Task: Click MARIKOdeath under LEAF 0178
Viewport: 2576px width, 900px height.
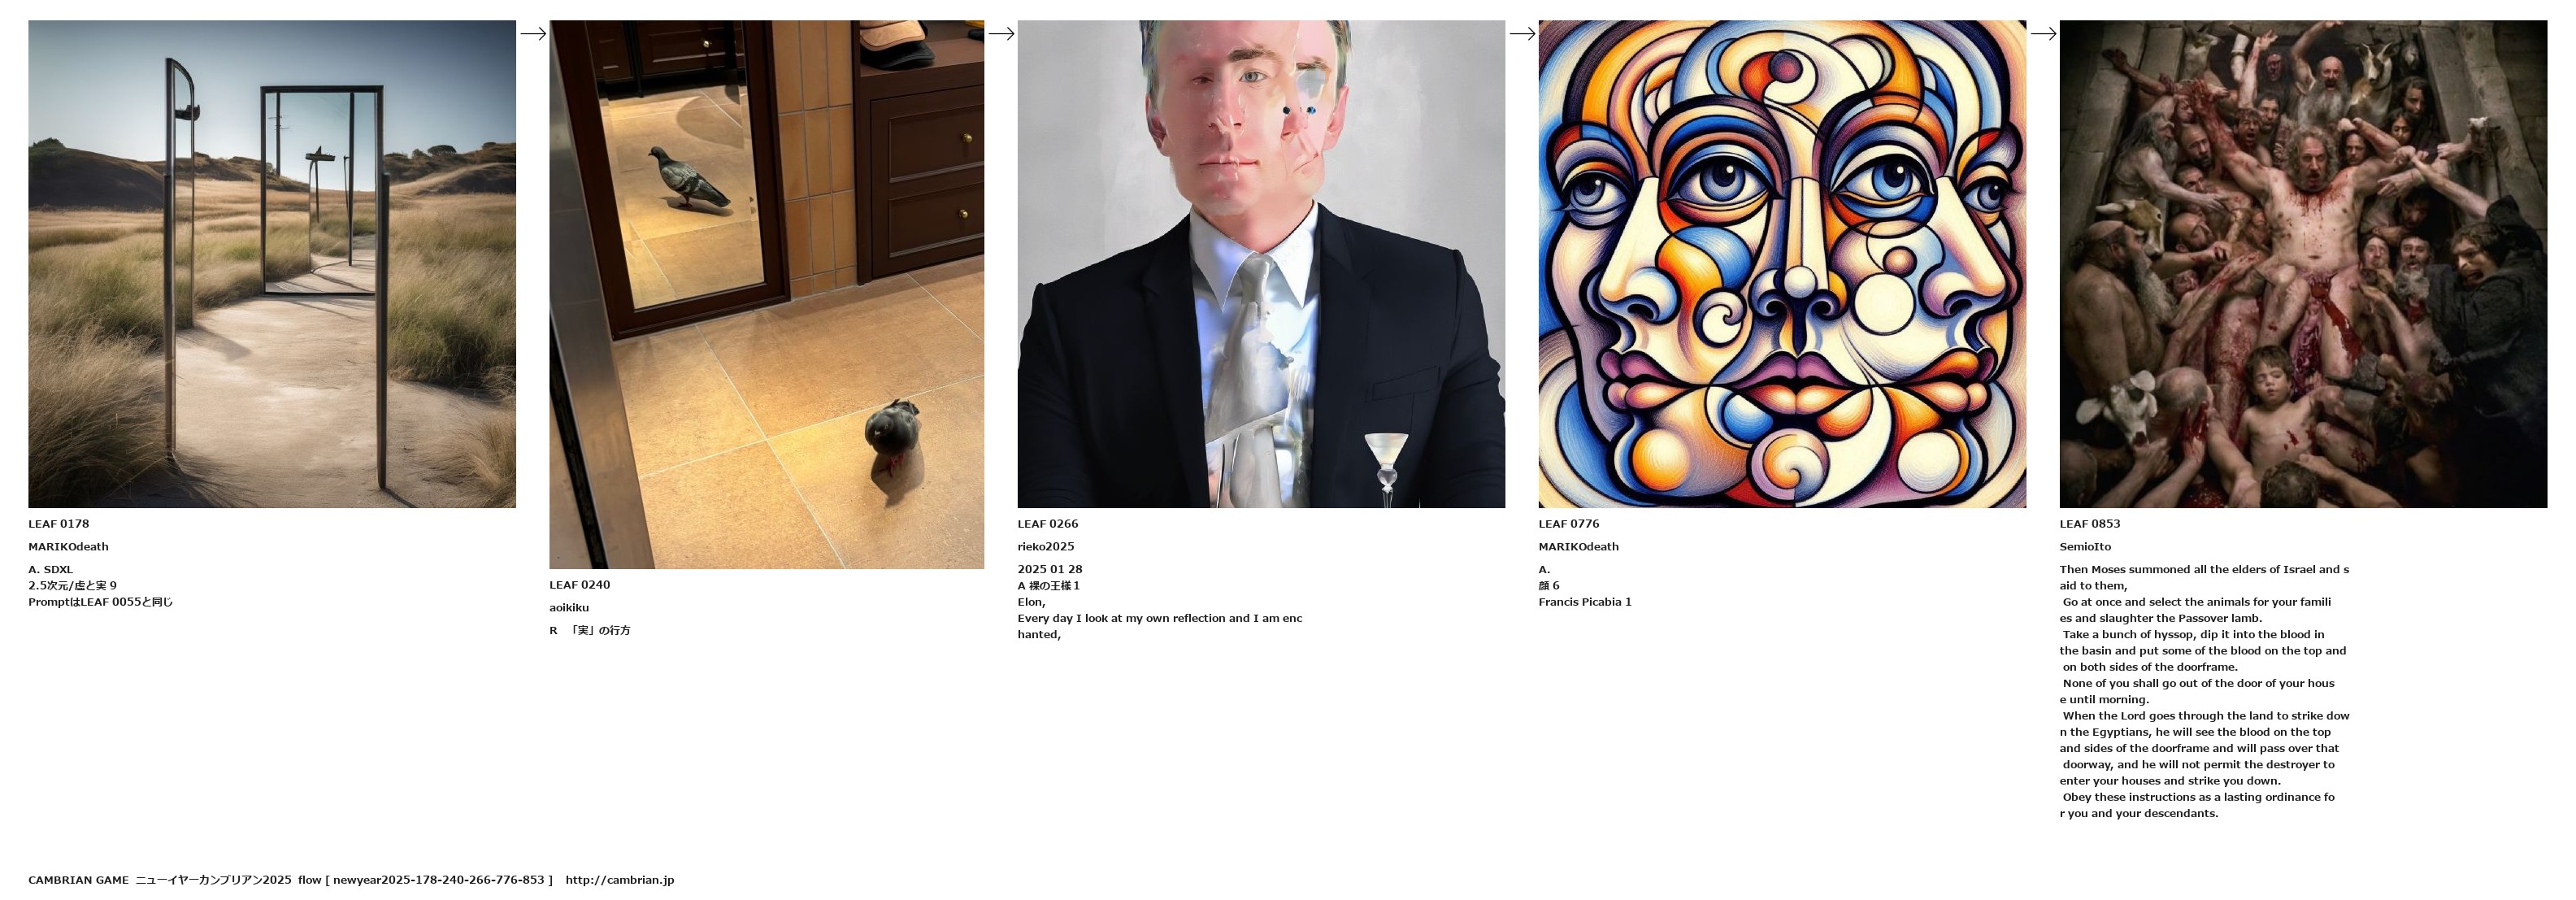Action: pyautogui.click(x=69, y=547)
